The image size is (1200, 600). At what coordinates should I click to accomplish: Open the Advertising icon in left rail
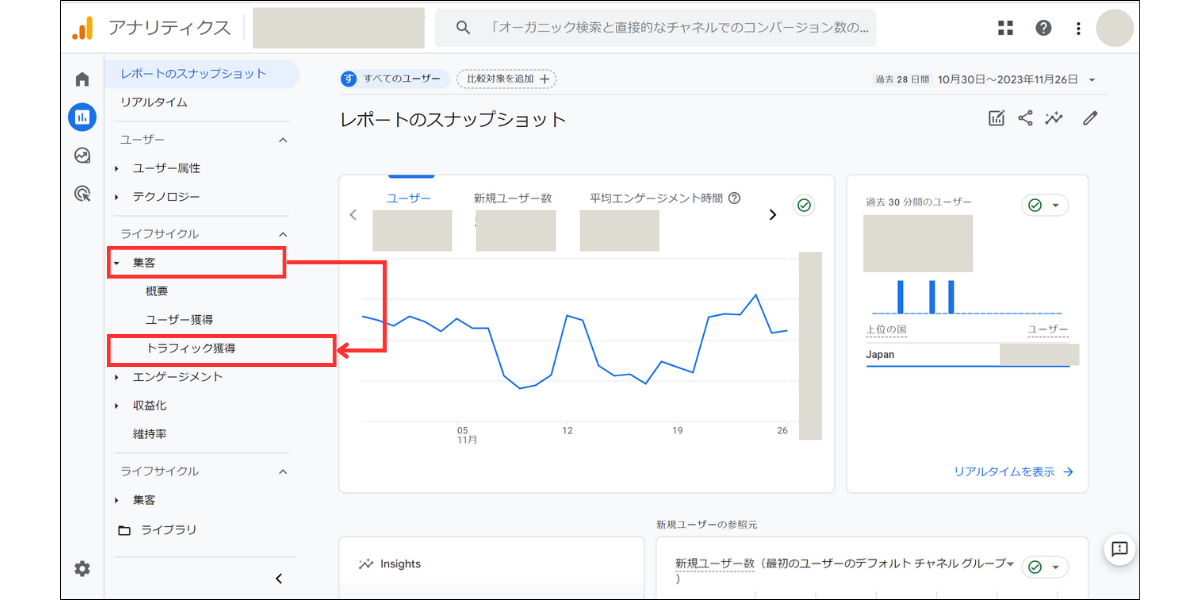[82, 193]
